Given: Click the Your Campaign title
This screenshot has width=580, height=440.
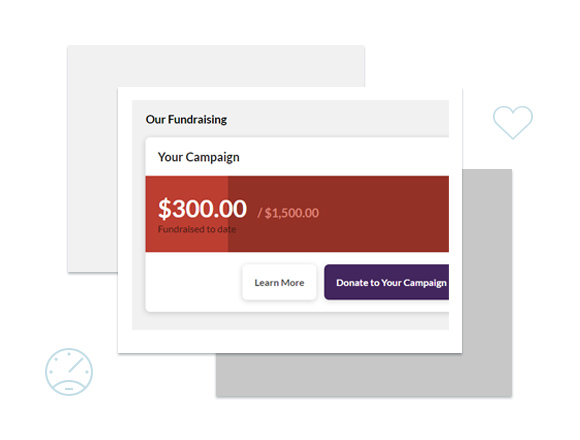Looking at the screenshot, I should 198,157.
